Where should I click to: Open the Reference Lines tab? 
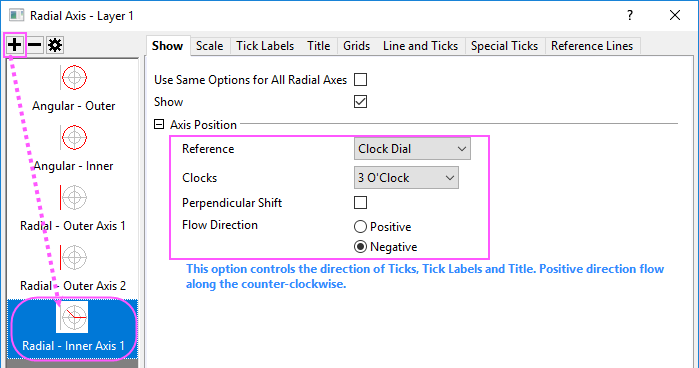pos(592,46)
